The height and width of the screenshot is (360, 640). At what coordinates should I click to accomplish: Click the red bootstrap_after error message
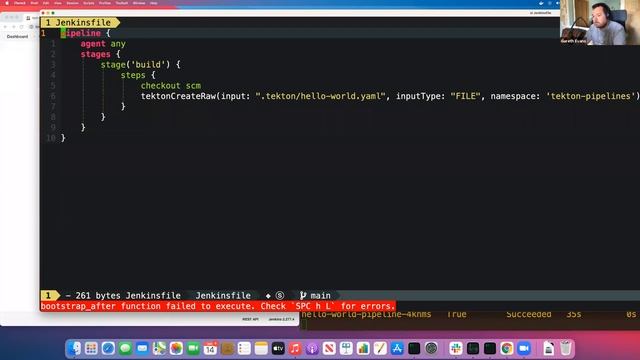[x=218, y=306]
